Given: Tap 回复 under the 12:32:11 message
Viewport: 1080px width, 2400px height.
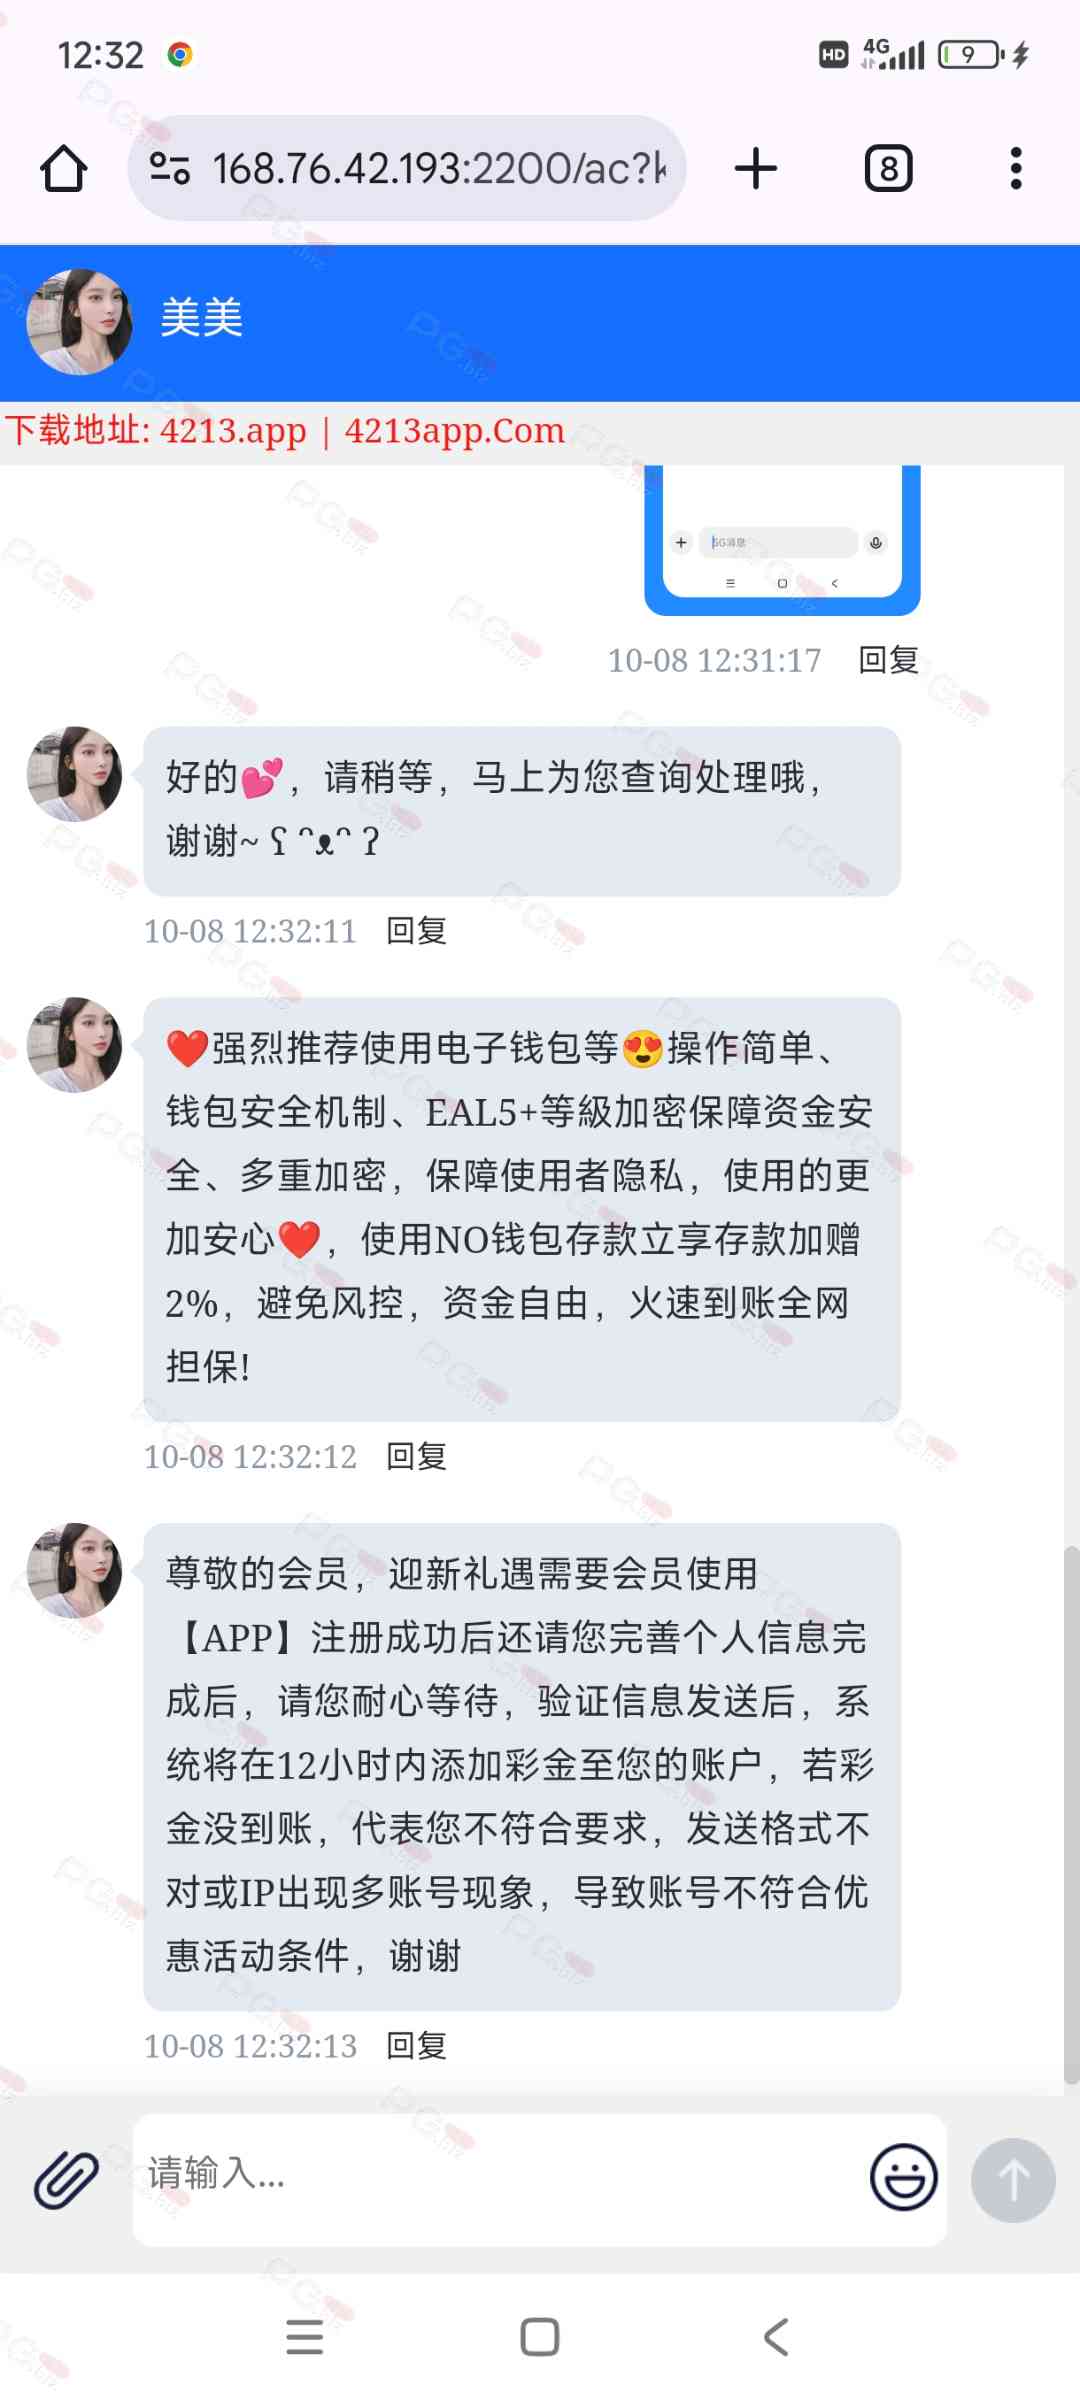Looking at the screenshot, I should click(x=417, y=931).
